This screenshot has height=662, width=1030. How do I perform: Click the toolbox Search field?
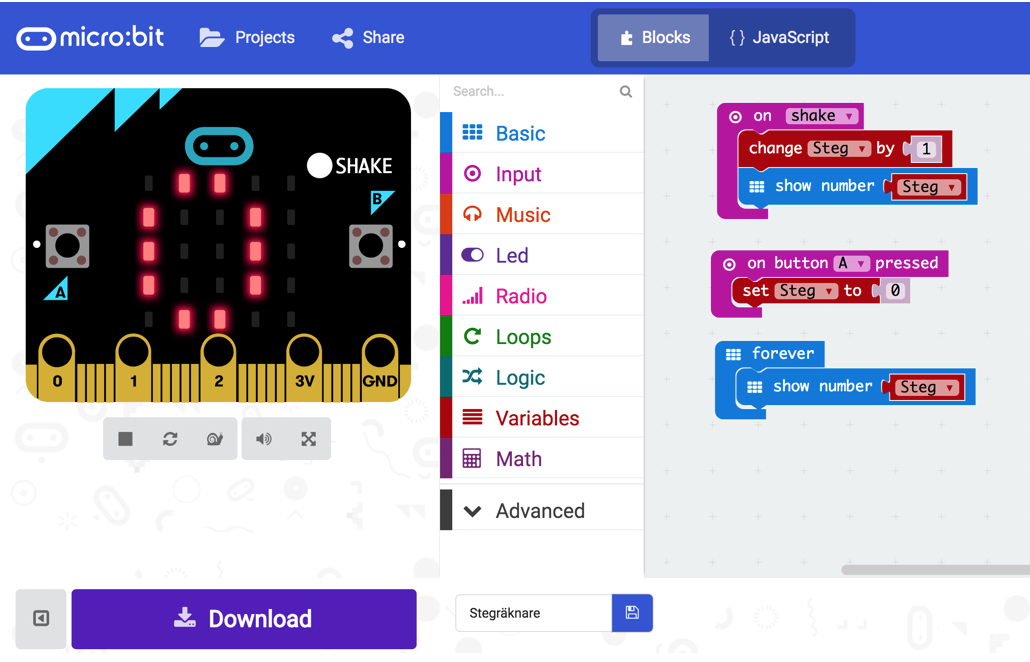[532, 91]
